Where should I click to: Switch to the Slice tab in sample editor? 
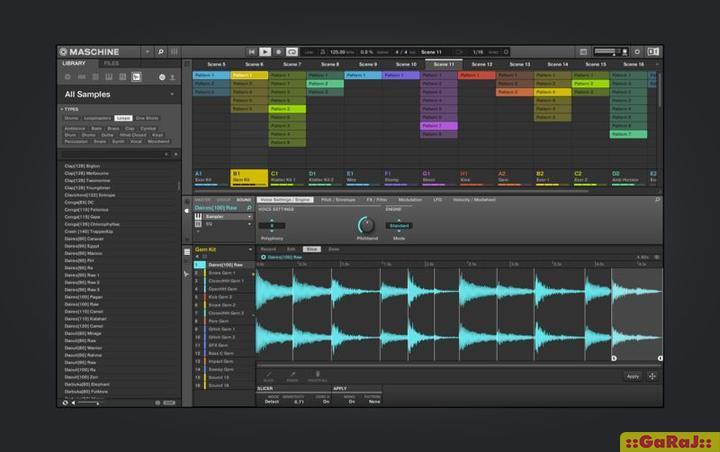[x=311, y=249]
